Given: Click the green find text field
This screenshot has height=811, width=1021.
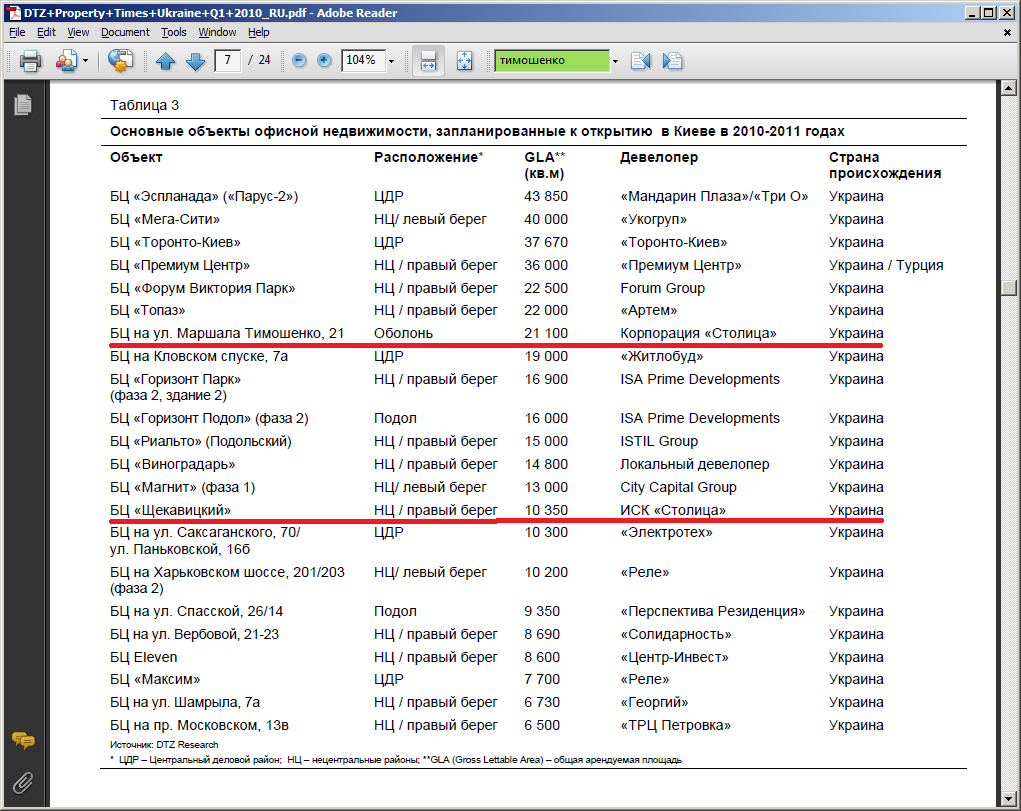Looking at the screenshot, I should pyautogui.click(x=552, y=61).
